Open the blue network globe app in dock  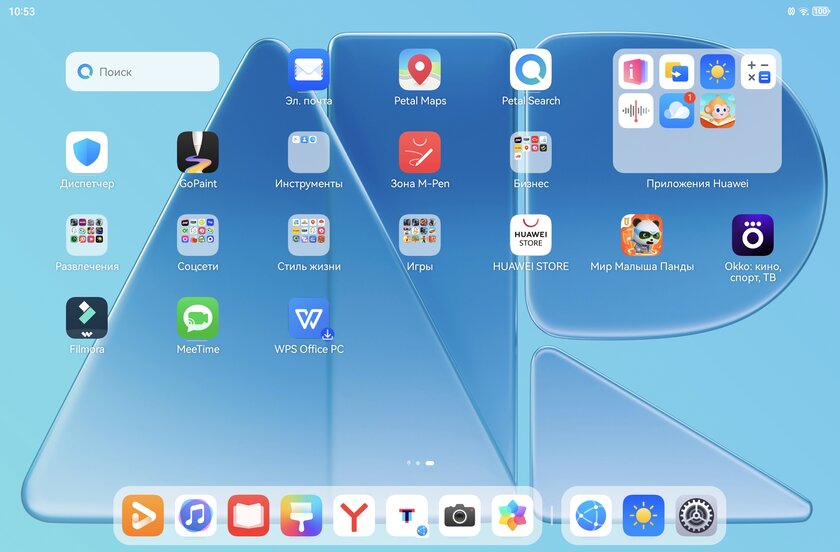tap(590, 516)
